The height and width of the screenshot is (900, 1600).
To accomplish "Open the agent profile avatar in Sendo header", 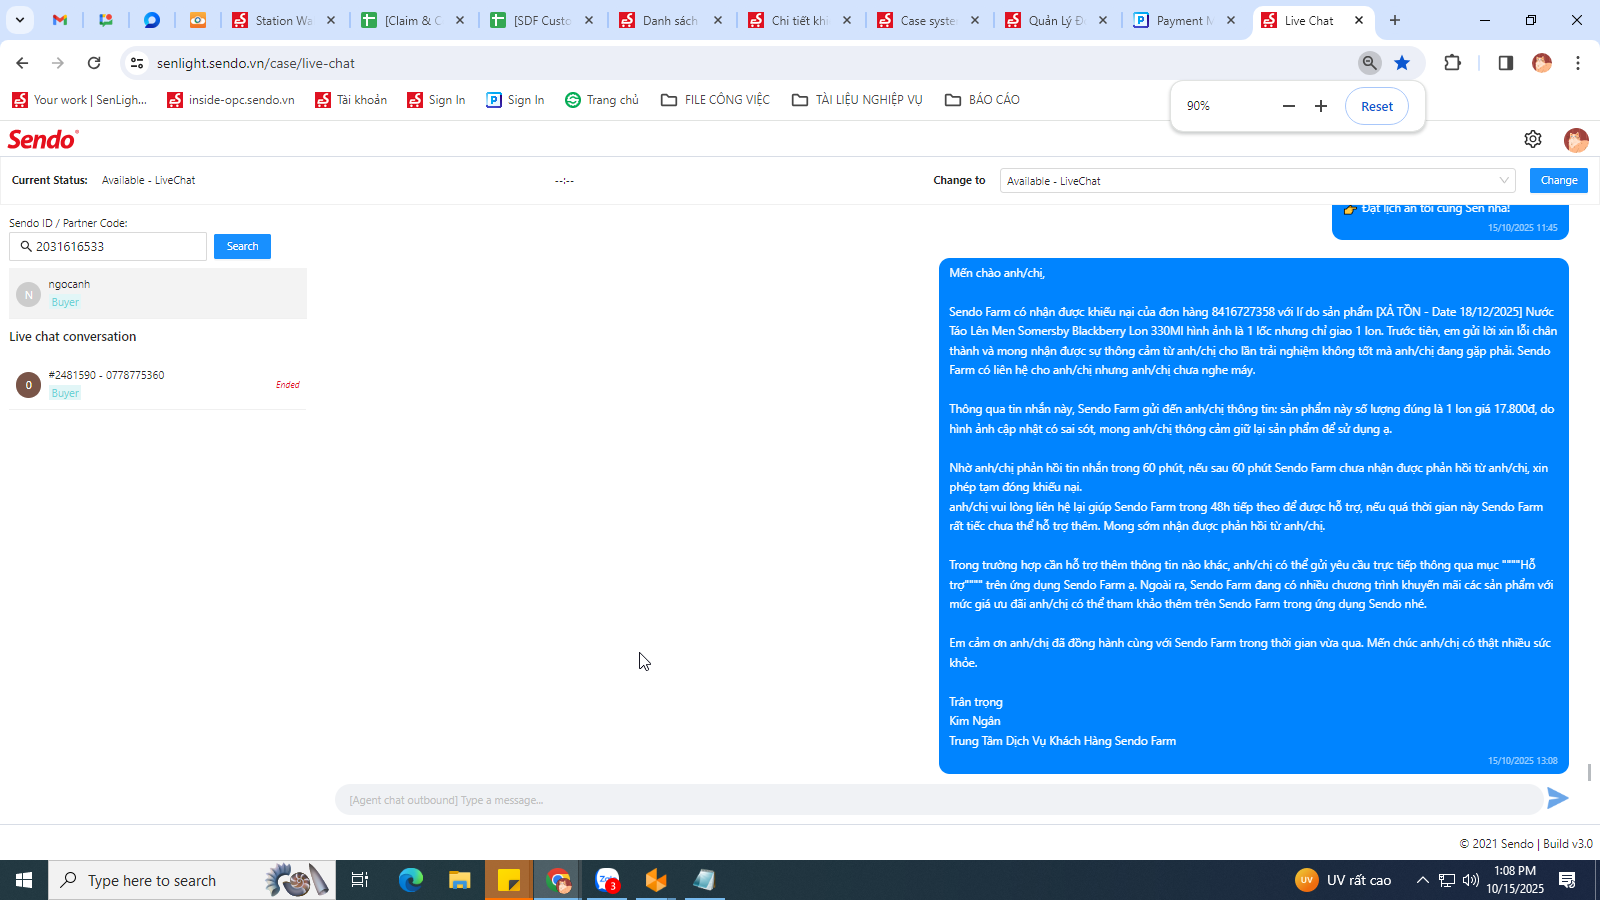I will click(x=1576, y=140).
